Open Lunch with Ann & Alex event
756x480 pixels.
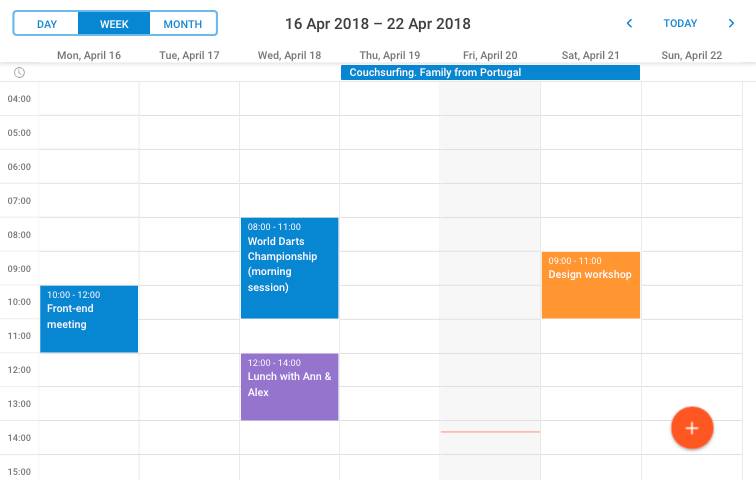tap(289, 387)
